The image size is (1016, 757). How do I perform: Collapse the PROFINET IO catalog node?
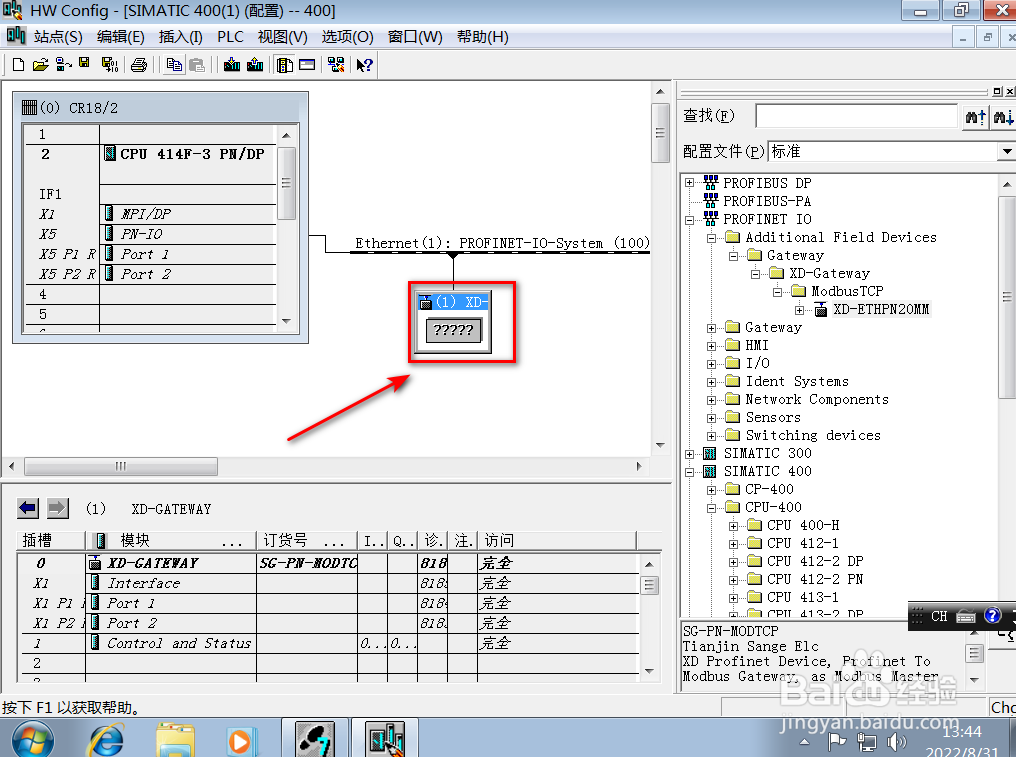click(689, 220)
